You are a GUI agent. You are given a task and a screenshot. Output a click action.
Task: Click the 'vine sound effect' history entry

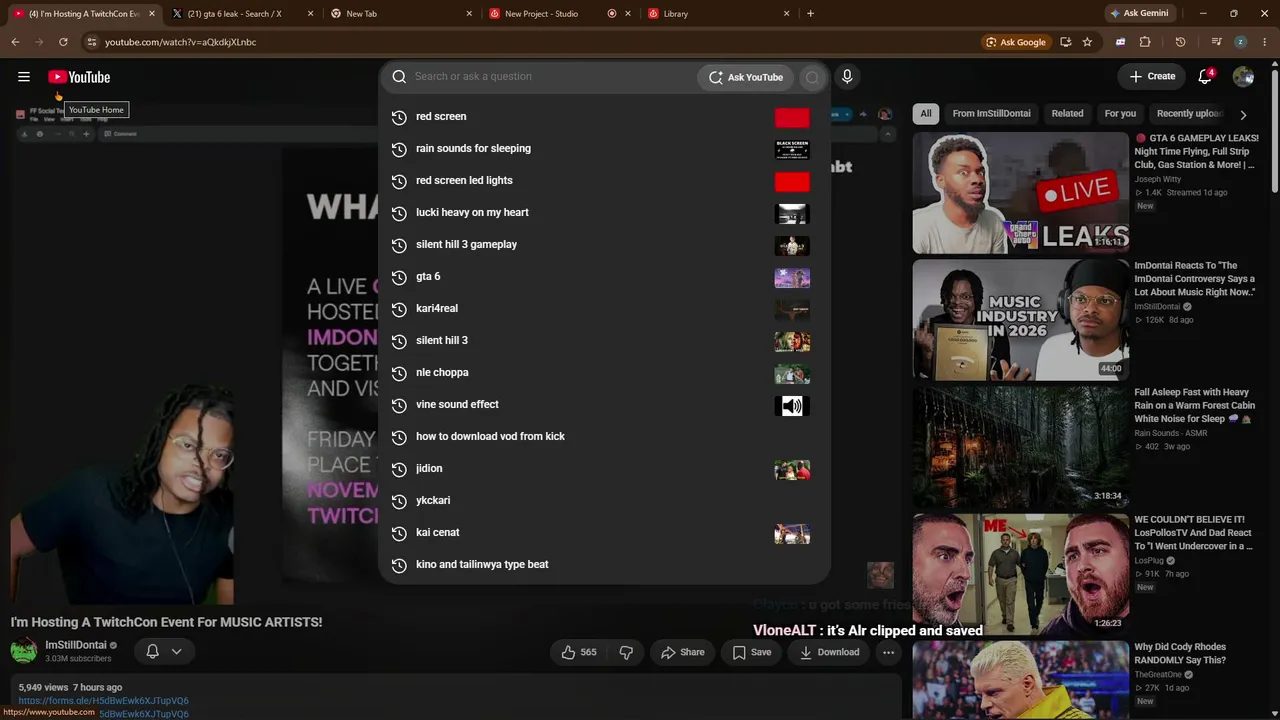[604, 405]
